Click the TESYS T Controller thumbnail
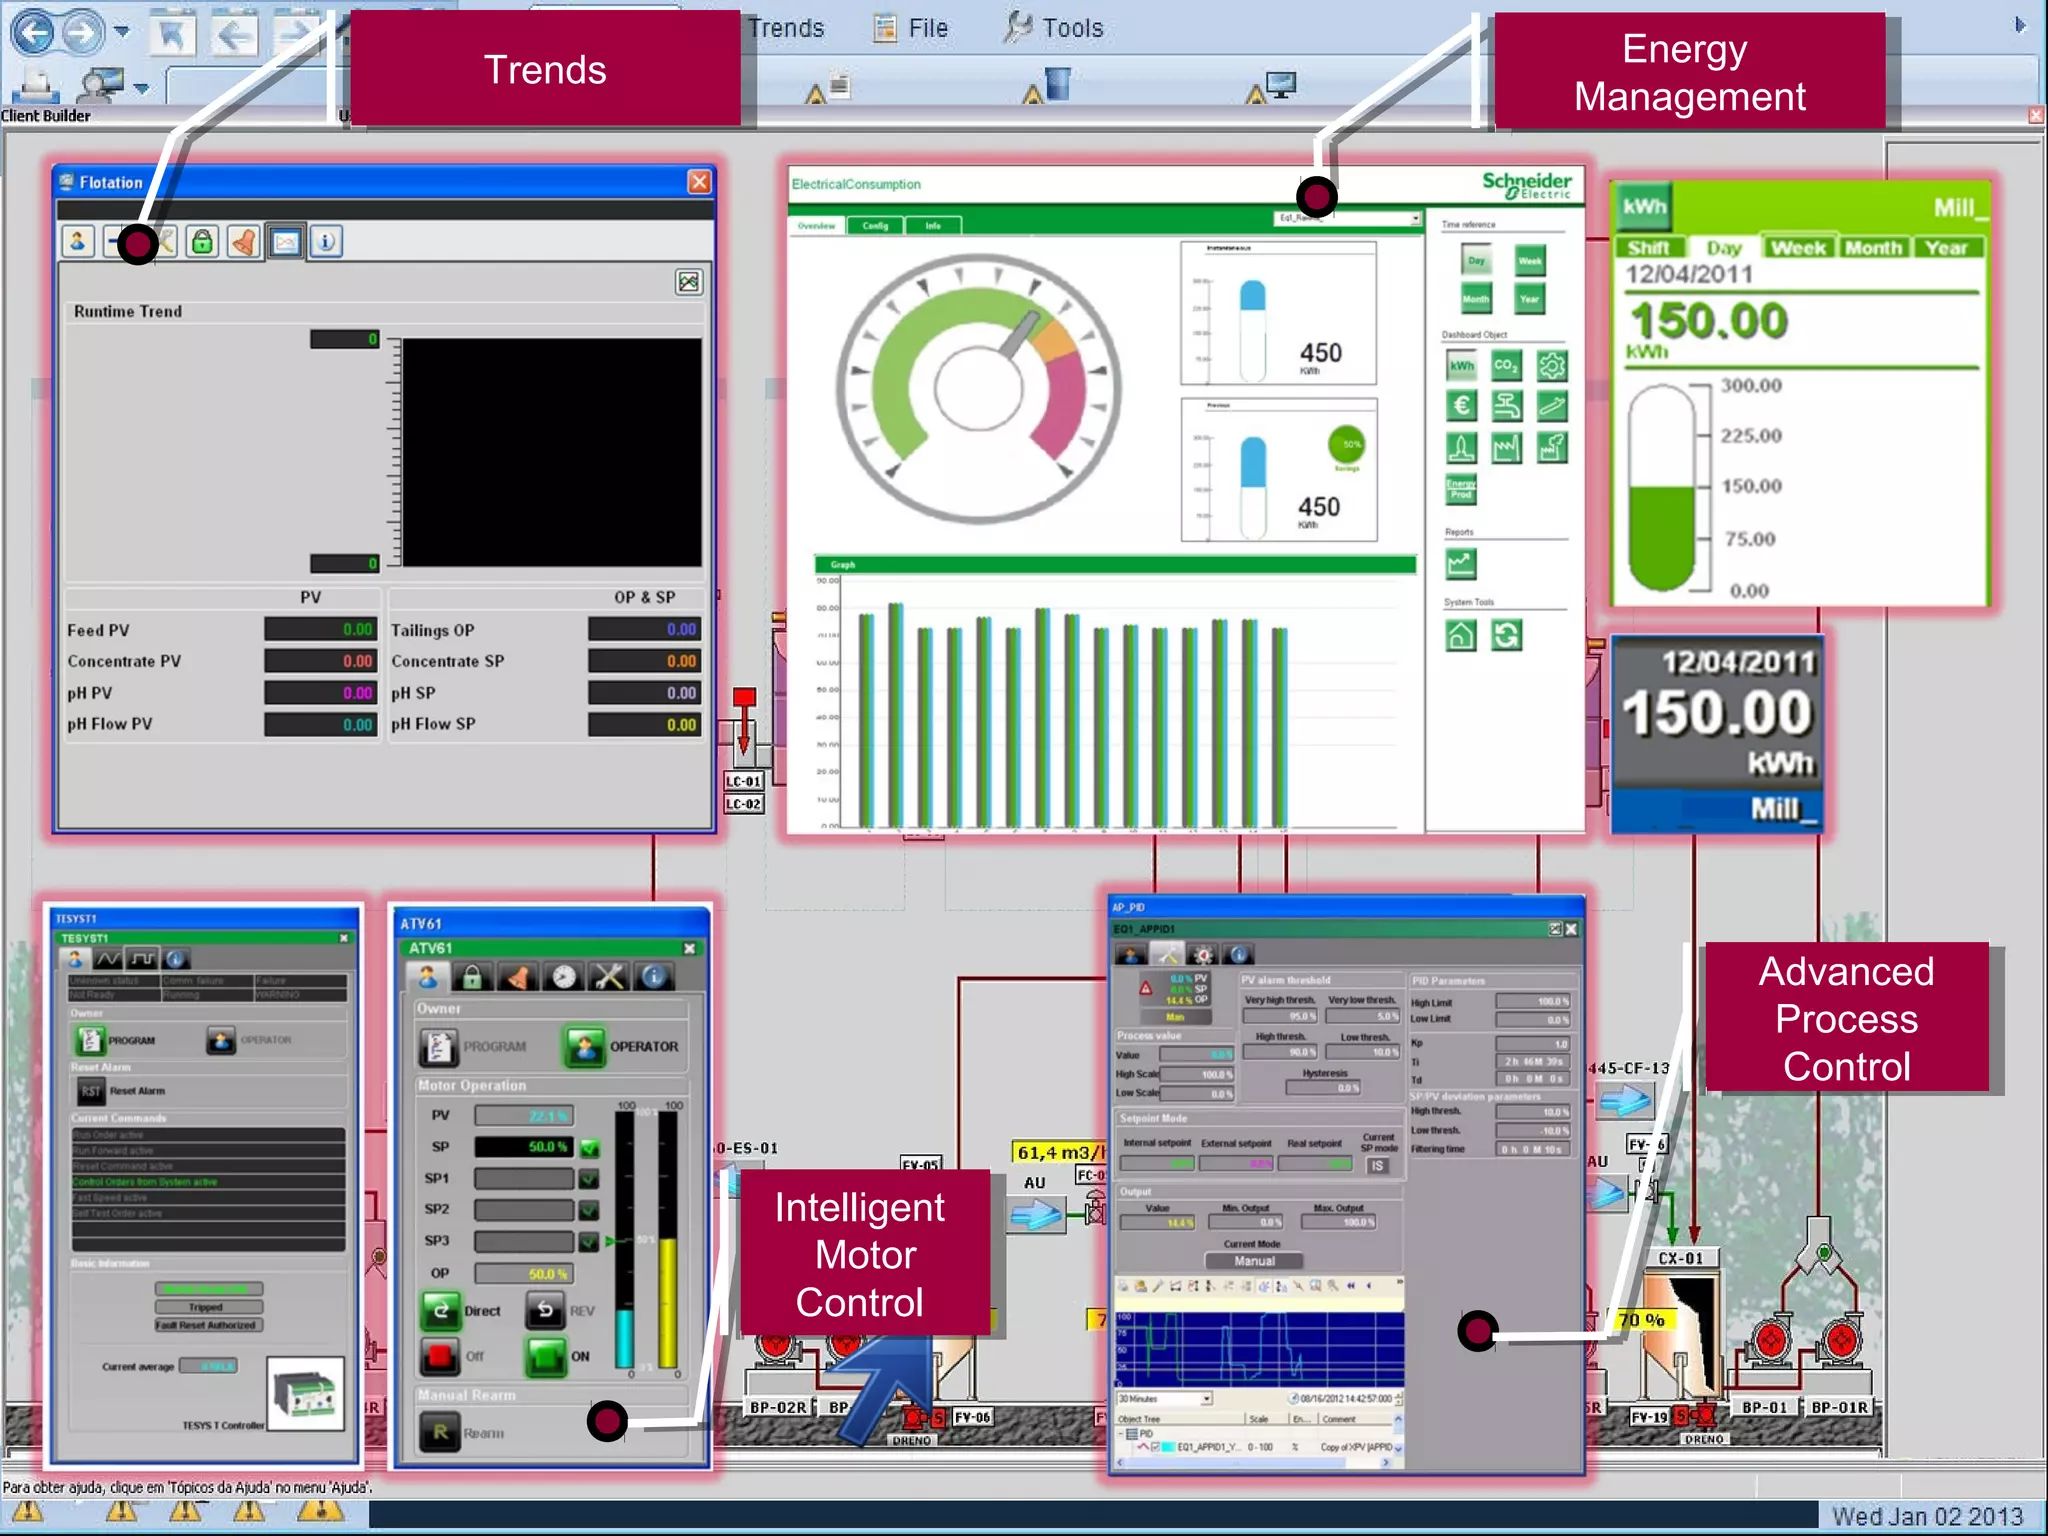The width and height of the screenshot is (2048, 1536). pyautogui.click(x=305, y=1394)
